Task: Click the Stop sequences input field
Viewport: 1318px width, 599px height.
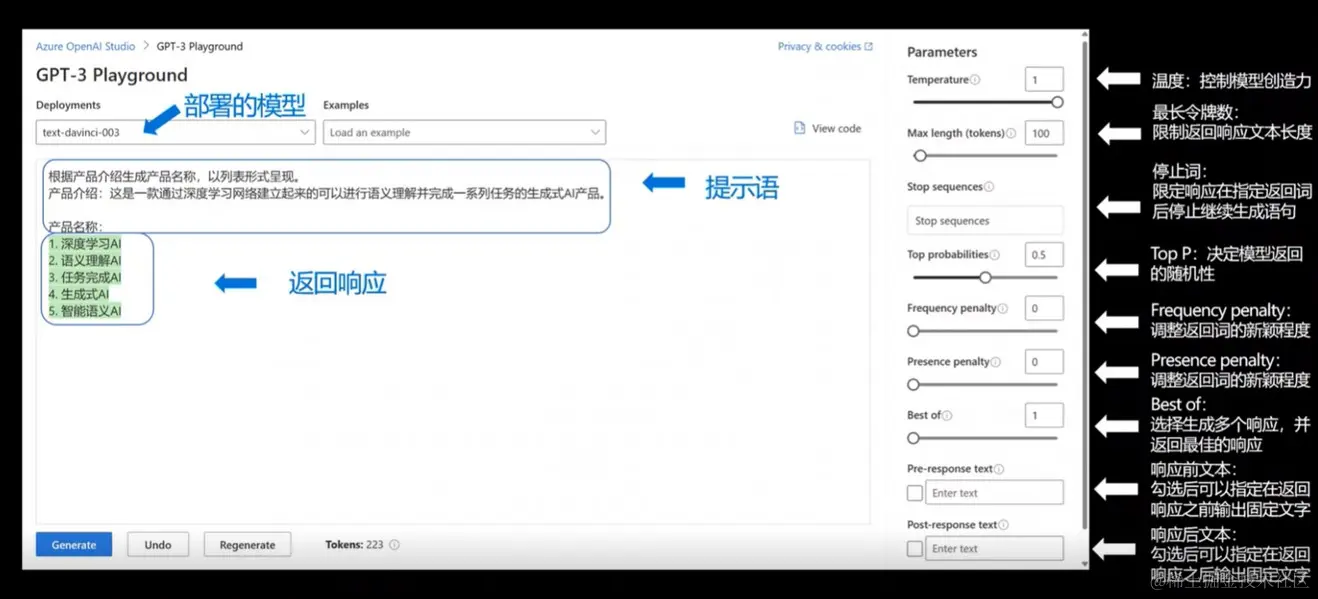Action: click(x=985, y=221)
